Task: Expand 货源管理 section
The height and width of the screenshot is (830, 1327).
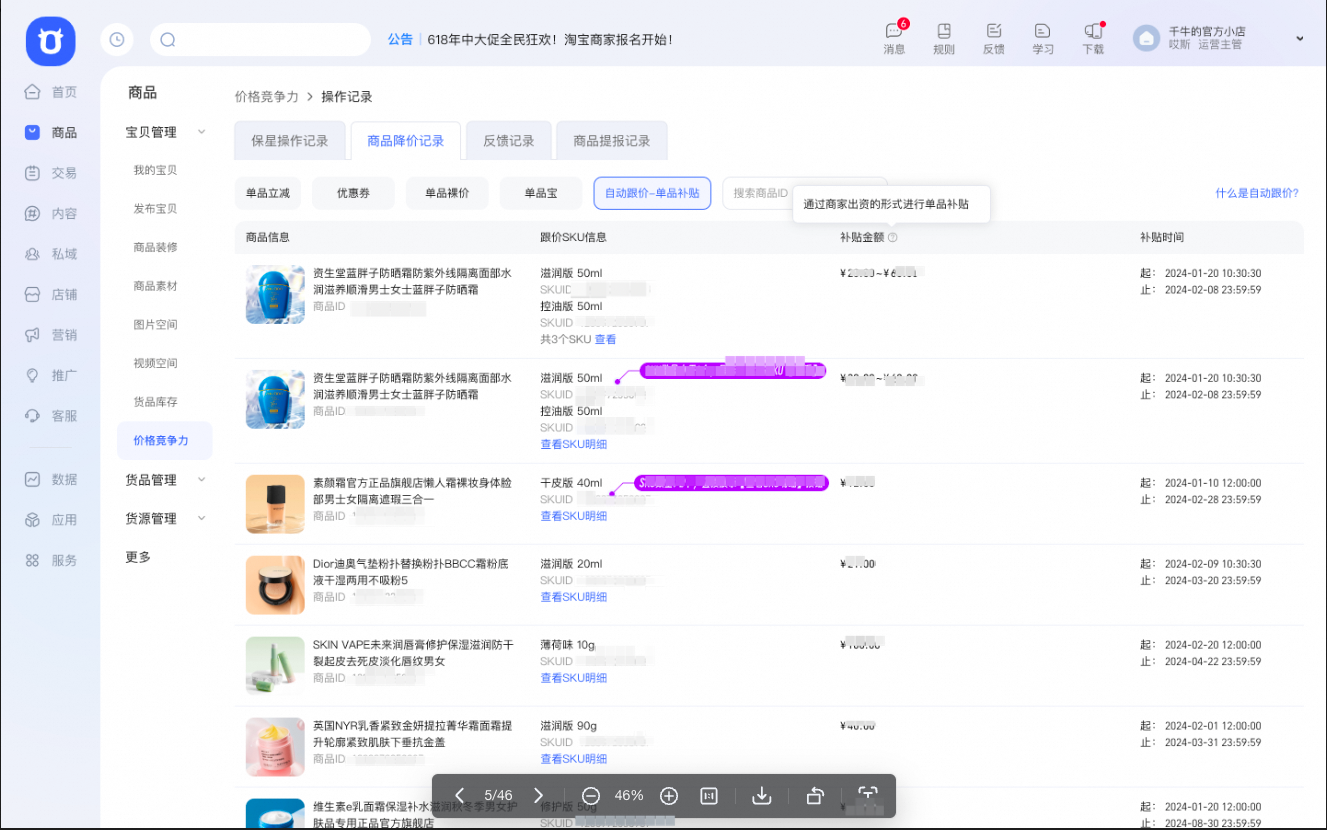Action: point(202,519)
